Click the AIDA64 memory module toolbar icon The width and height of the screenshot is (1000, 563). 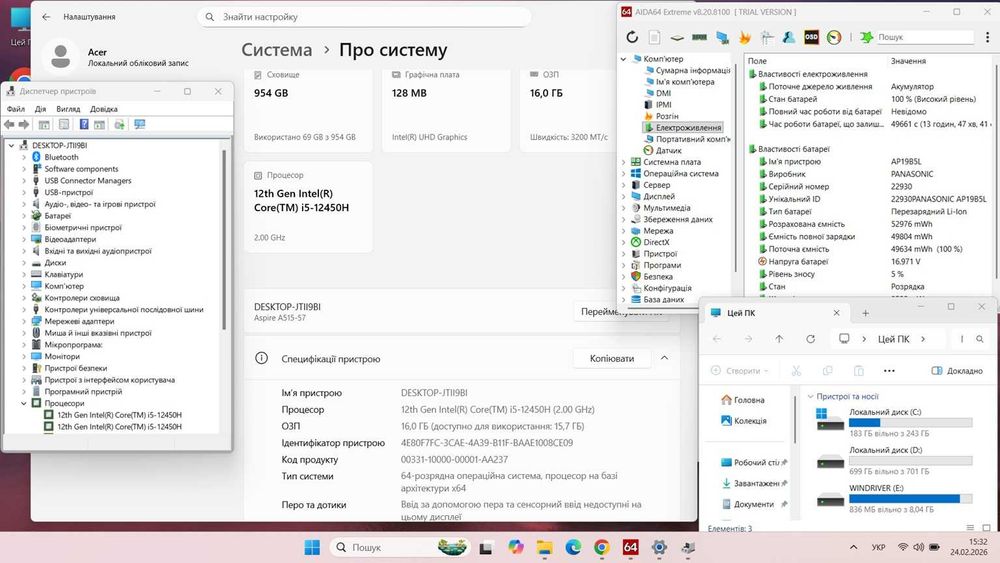700,37
